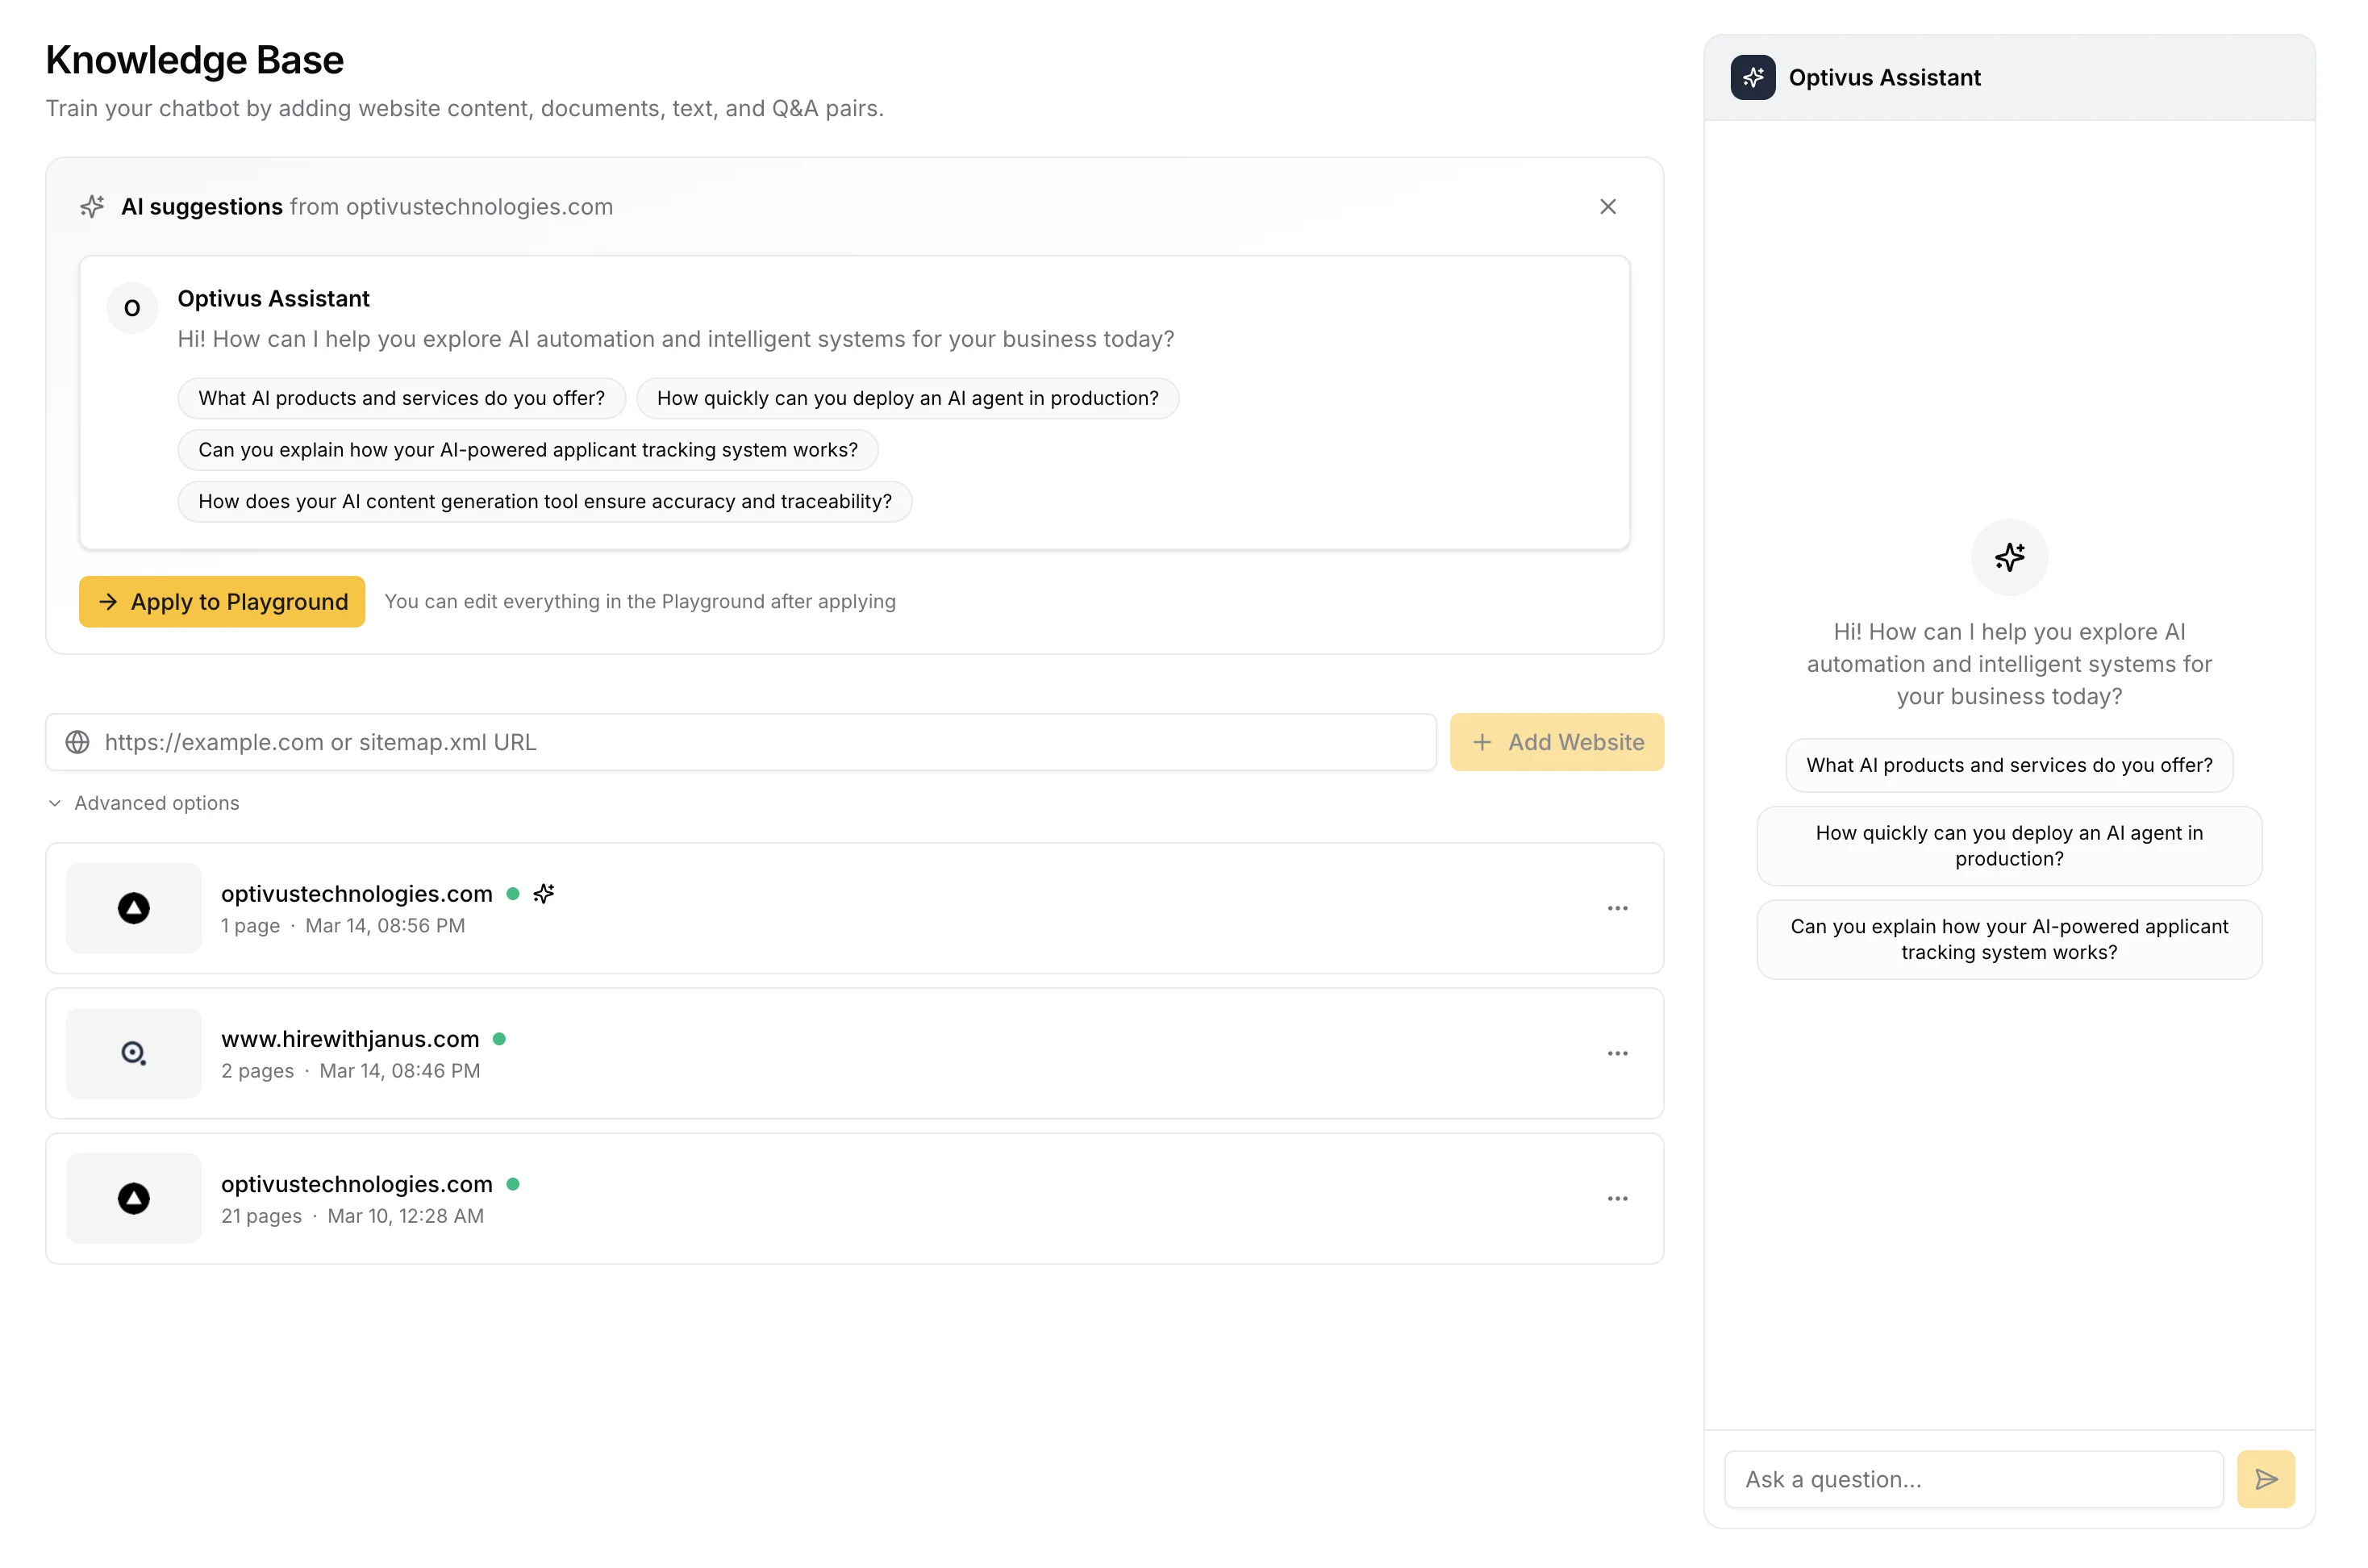2368x1568 pixels.
Task: Click the sparkle icon beside AI suggestions
Action: [x=92, y=207]
